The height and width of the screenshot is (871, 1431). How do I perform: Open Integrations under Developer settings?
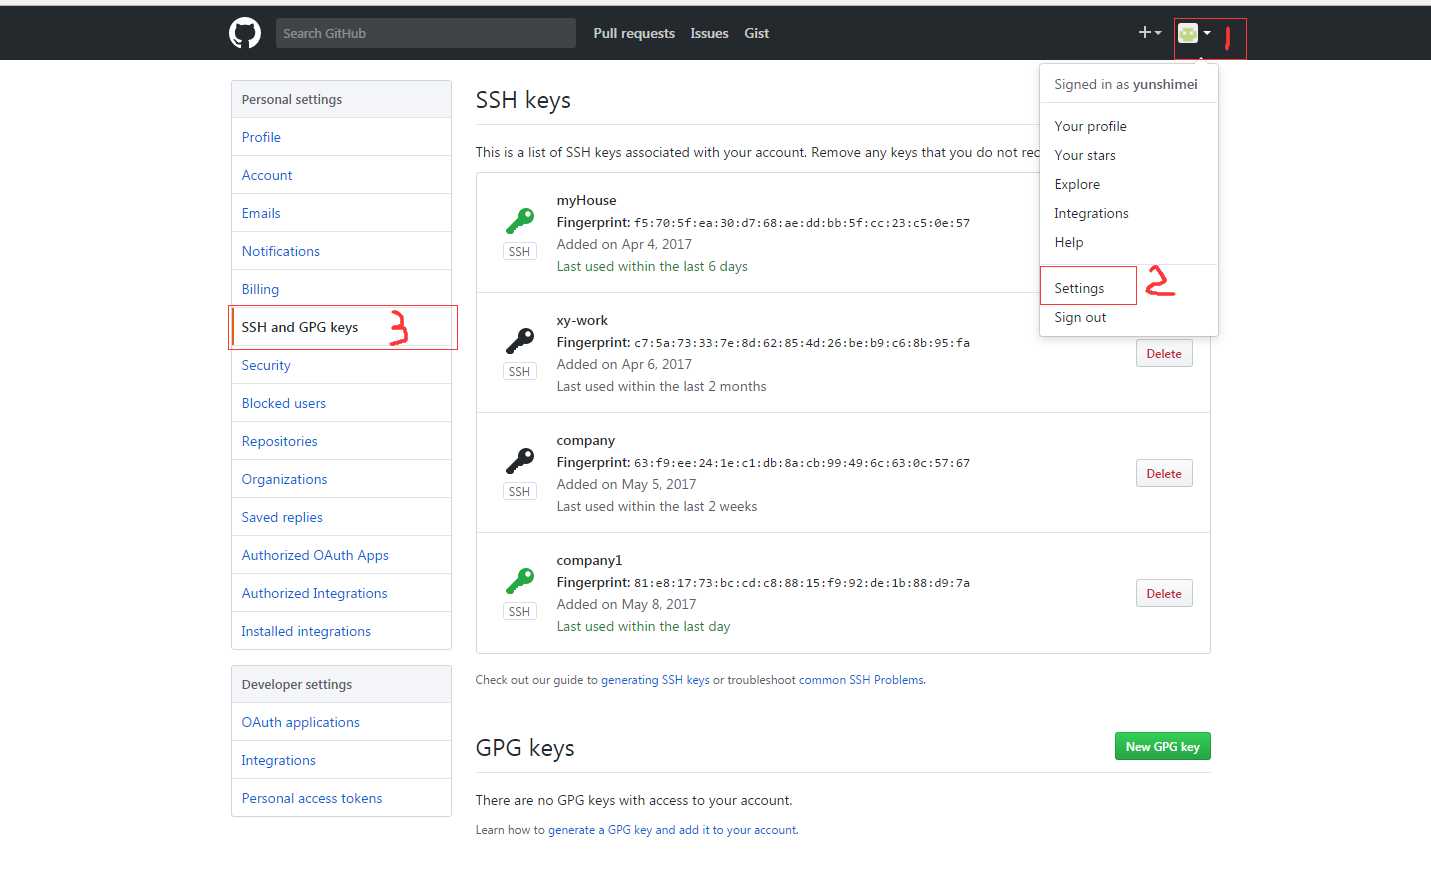(341, 760)
